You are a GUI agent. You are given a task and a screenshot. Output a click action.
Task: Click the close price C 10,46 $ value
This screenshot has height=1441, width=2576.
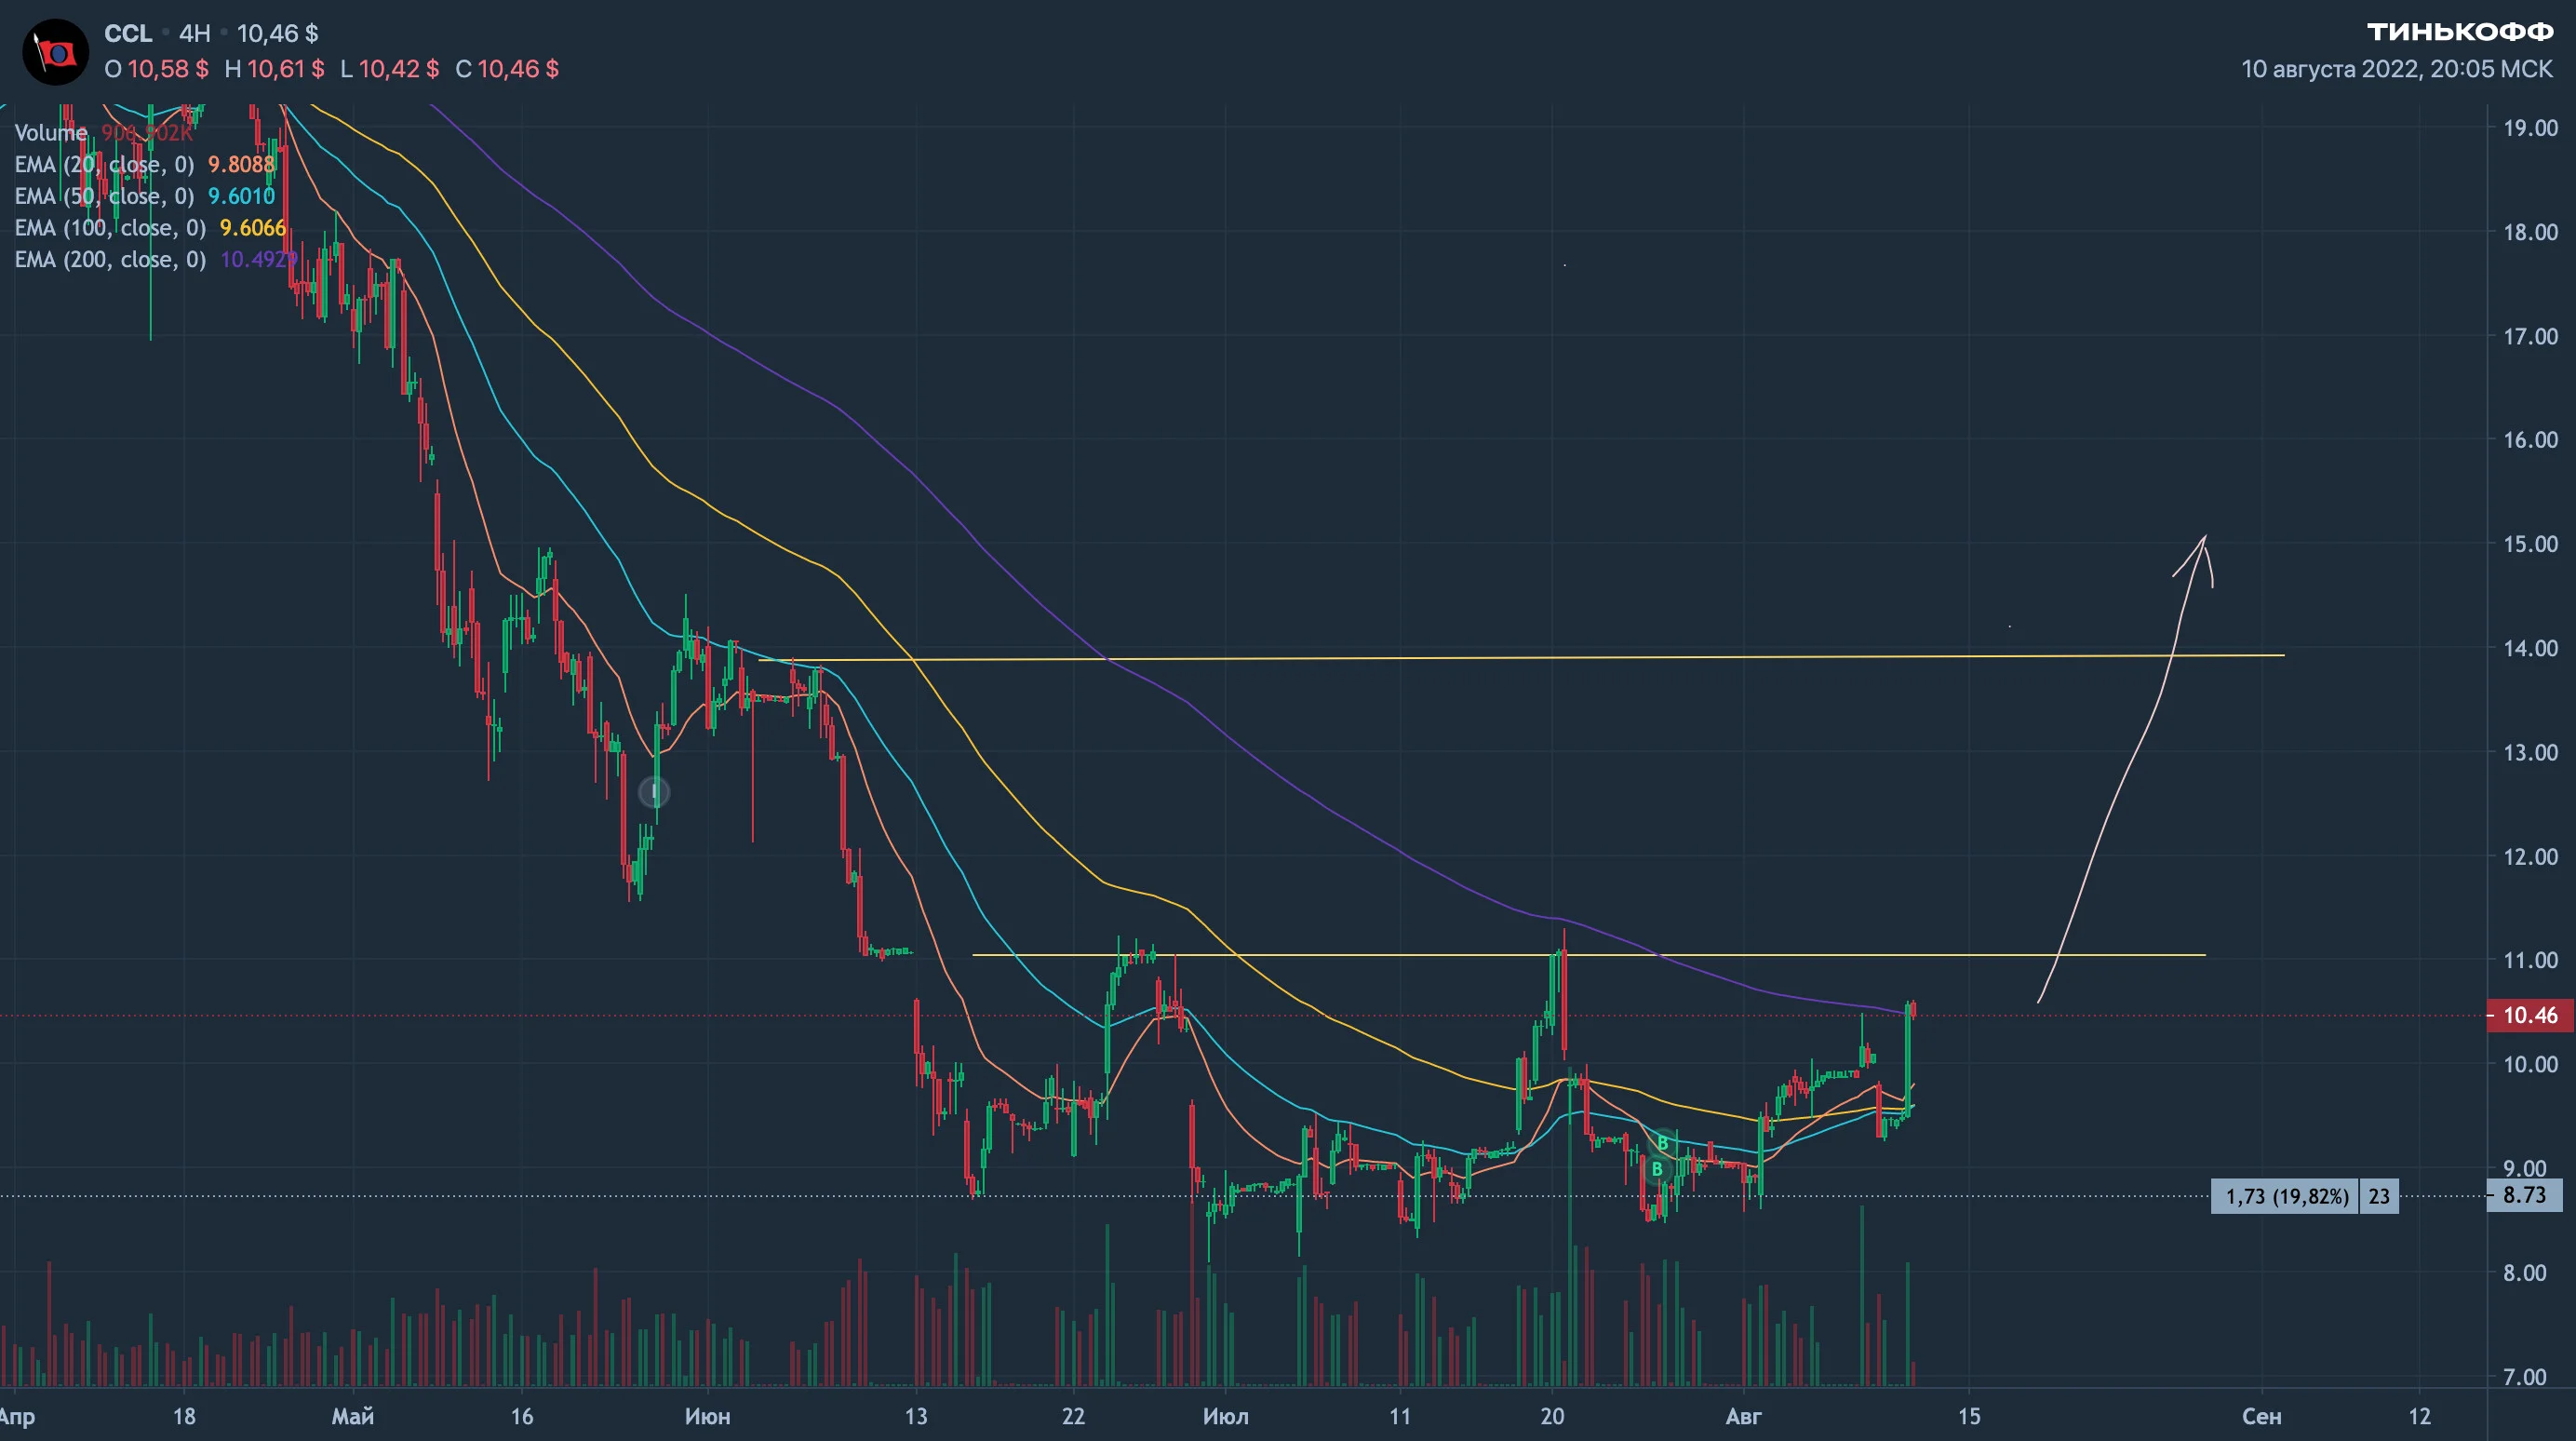[507, 69]
